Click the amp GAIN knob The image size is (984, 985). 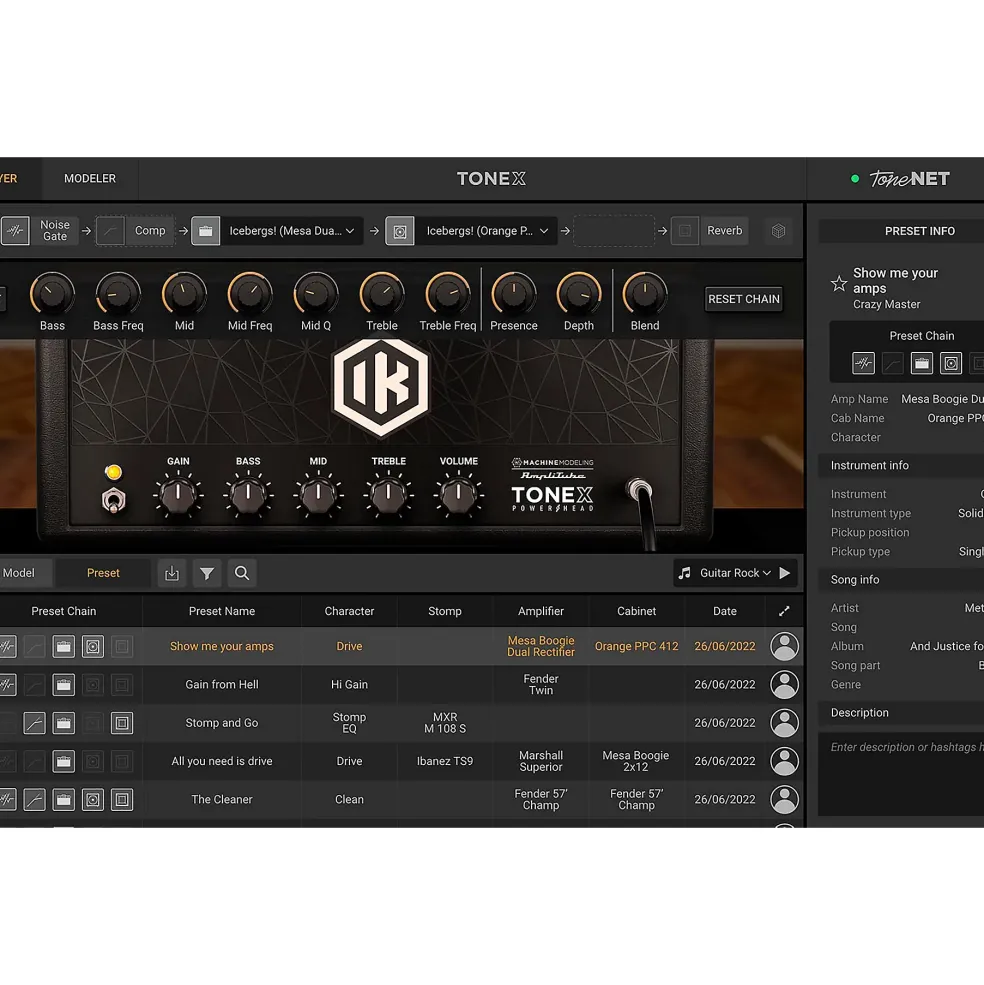178,494
